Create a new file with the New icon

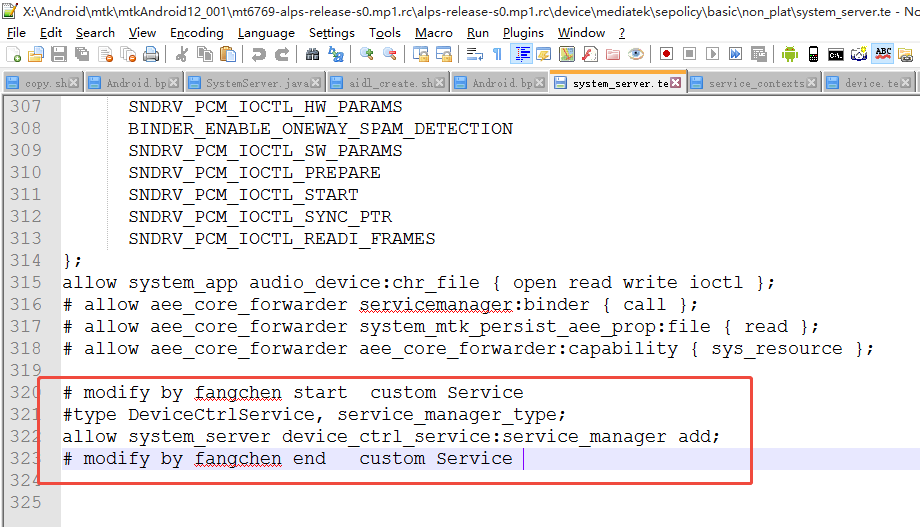point(13,55)
